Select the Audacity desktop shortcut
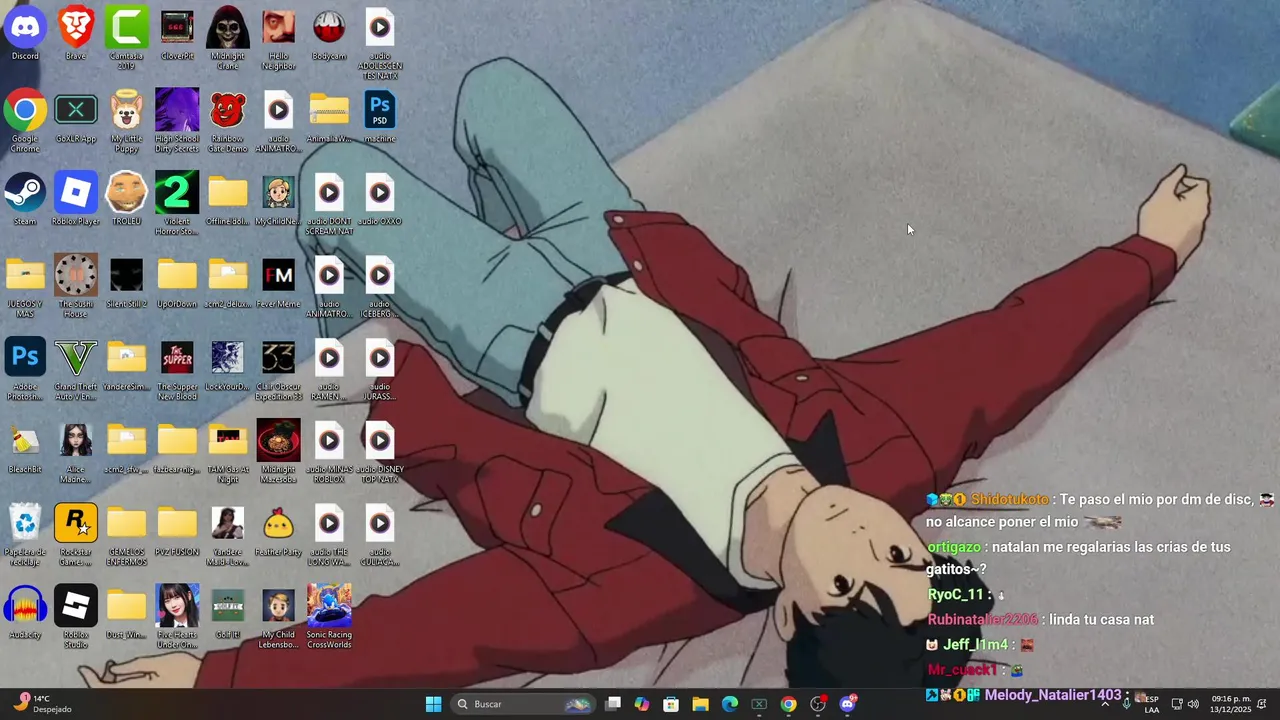 point(25,612)
